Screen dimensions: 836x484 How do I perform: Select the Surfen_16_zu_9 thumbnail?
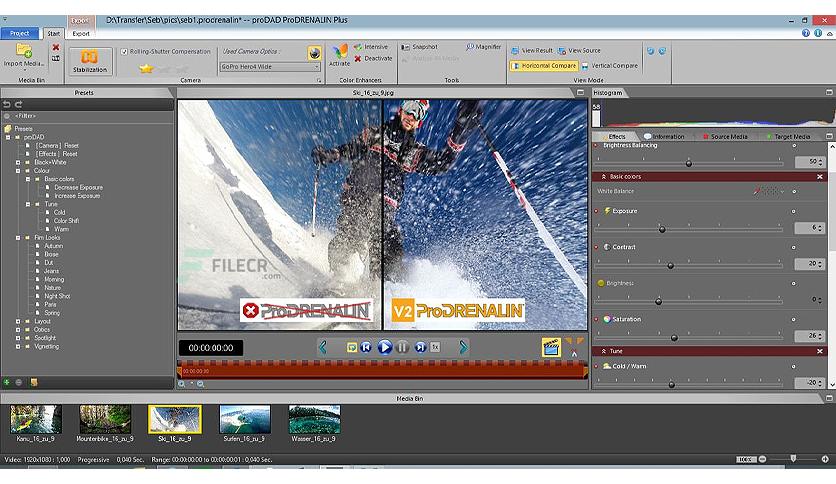point(245,419)
